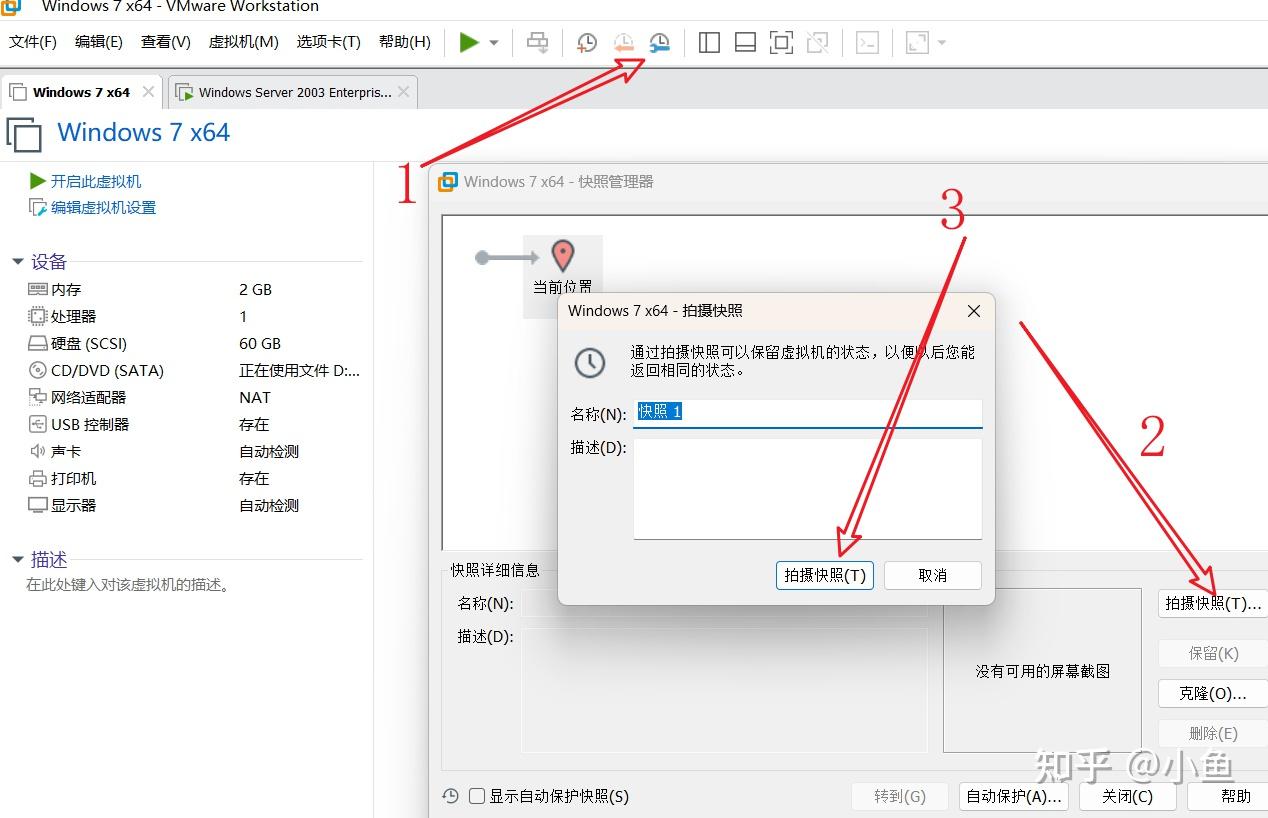1268x818 pixels.
Task: Click the Unity mode toolbar icon
Action: 817,42
